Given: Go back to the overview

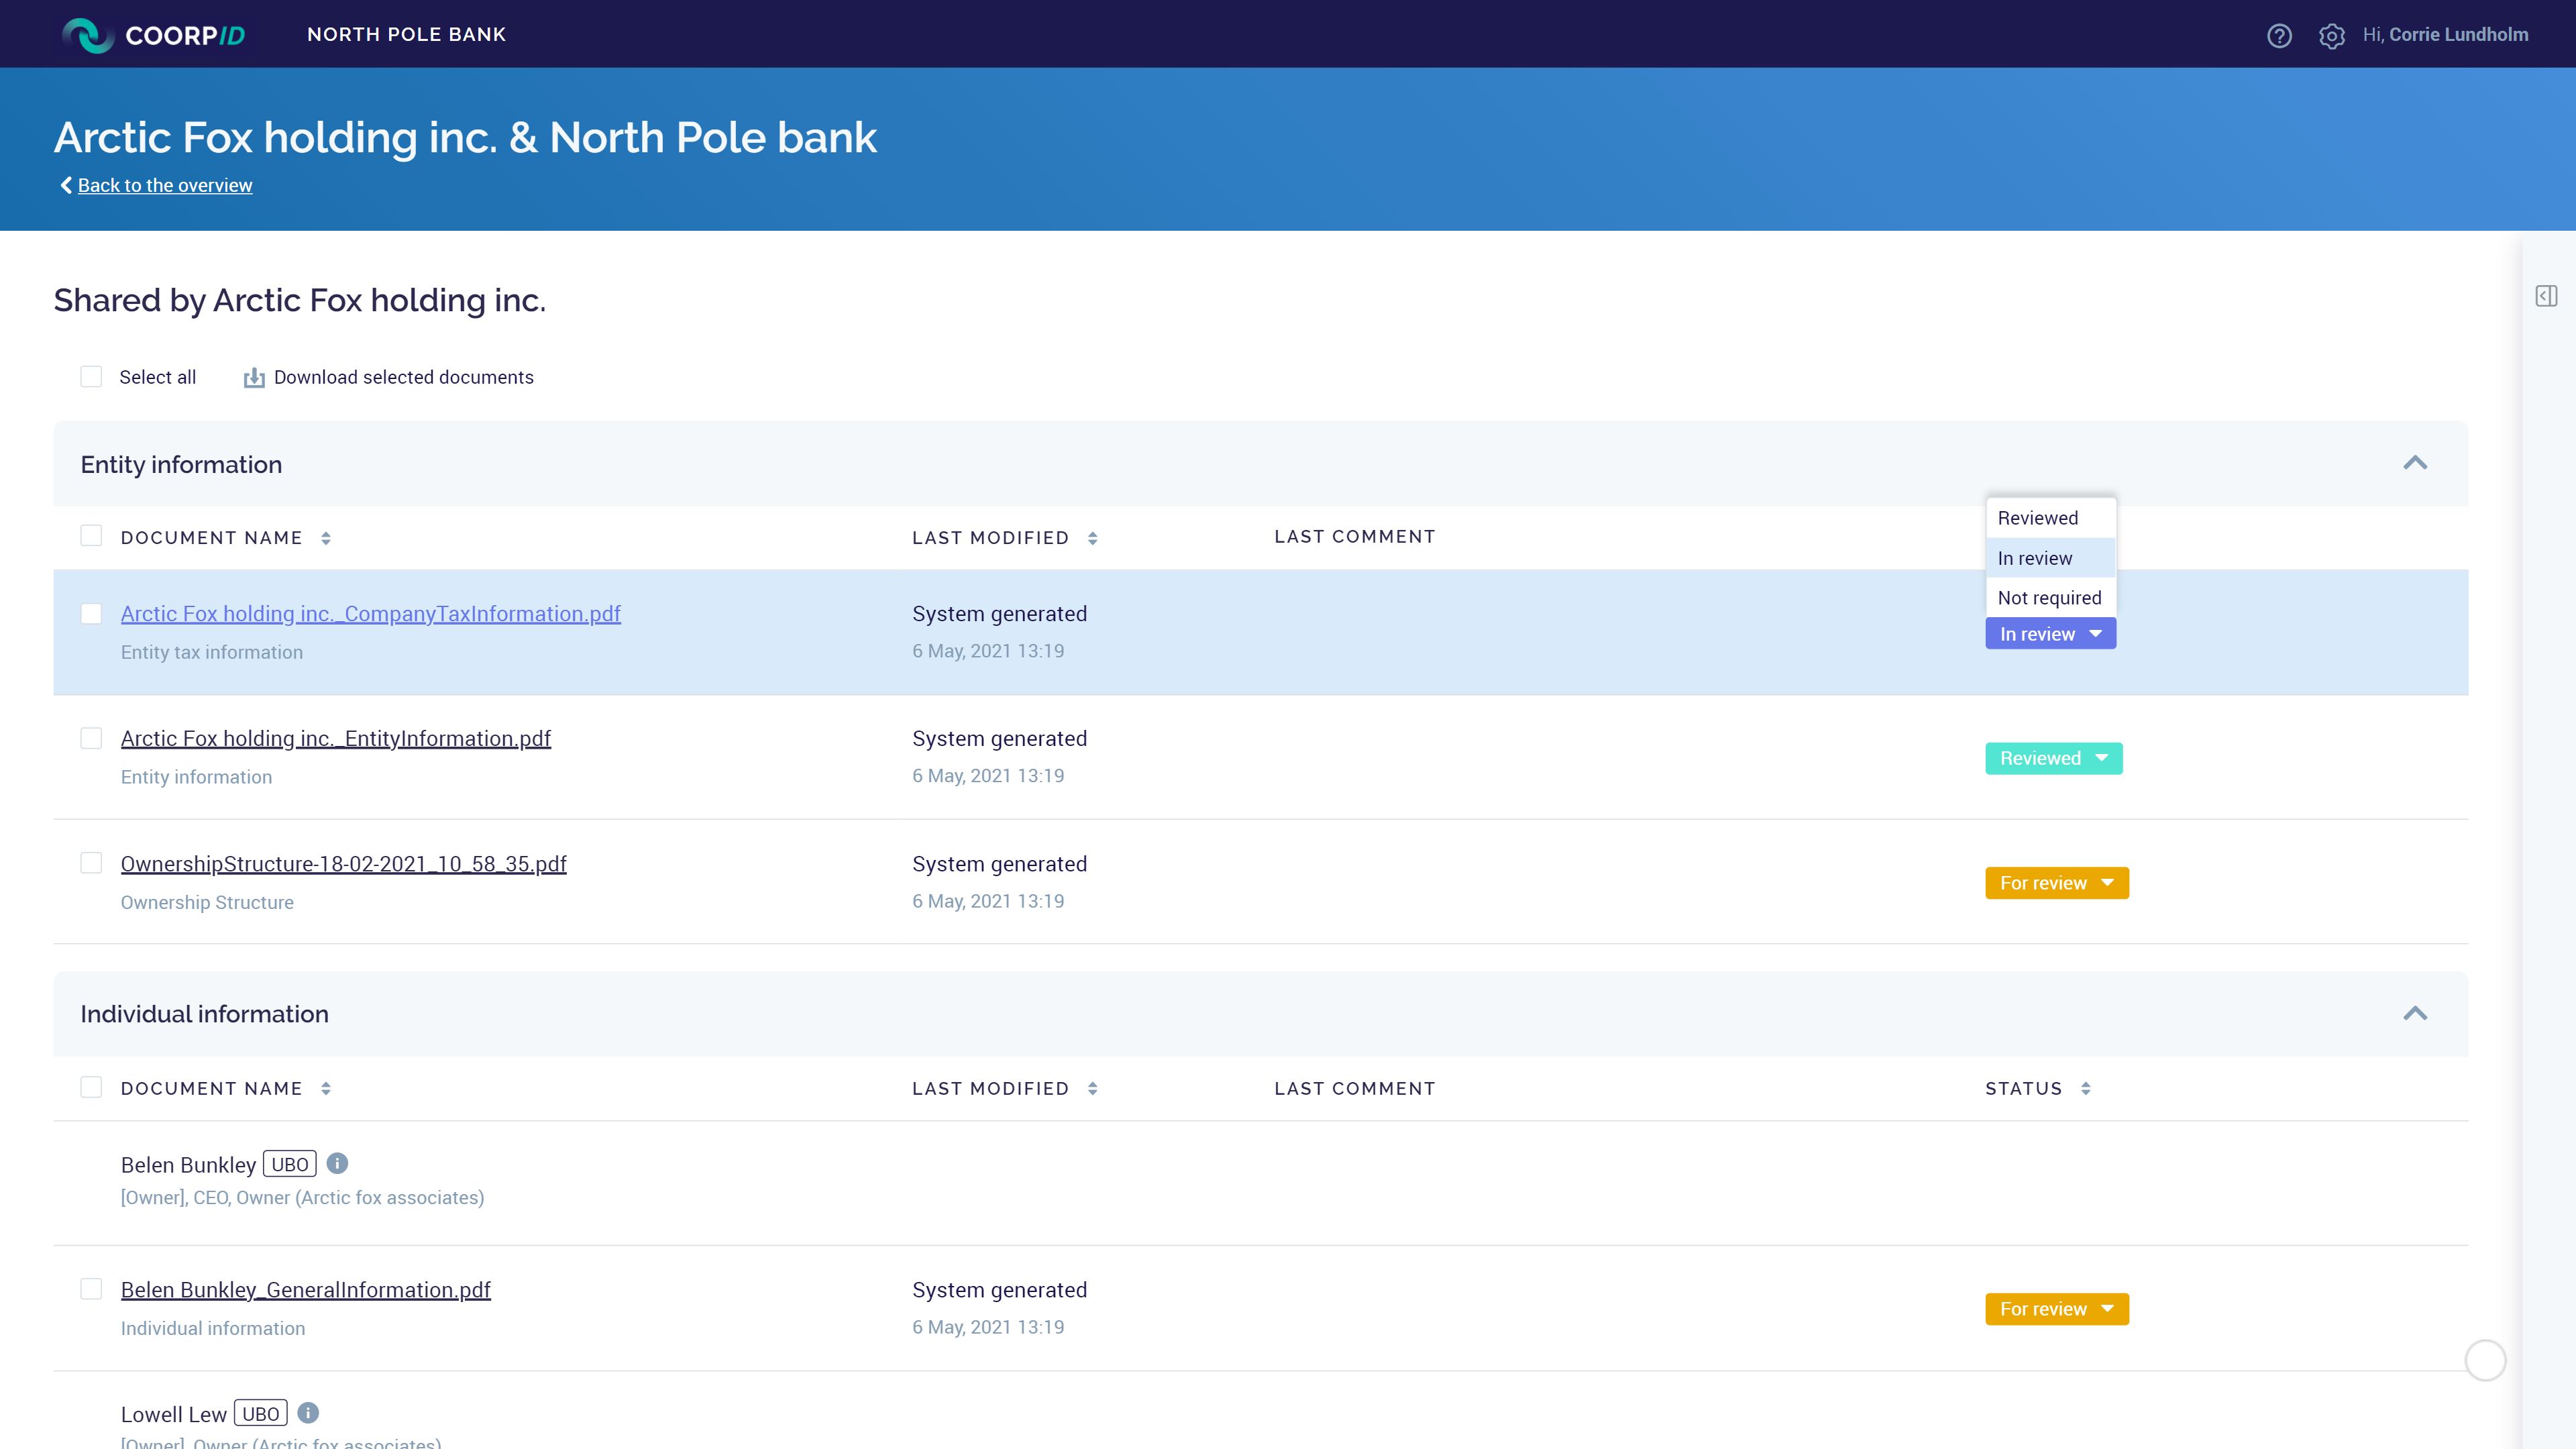Looking at the screenshot, I should pos(165,185).
